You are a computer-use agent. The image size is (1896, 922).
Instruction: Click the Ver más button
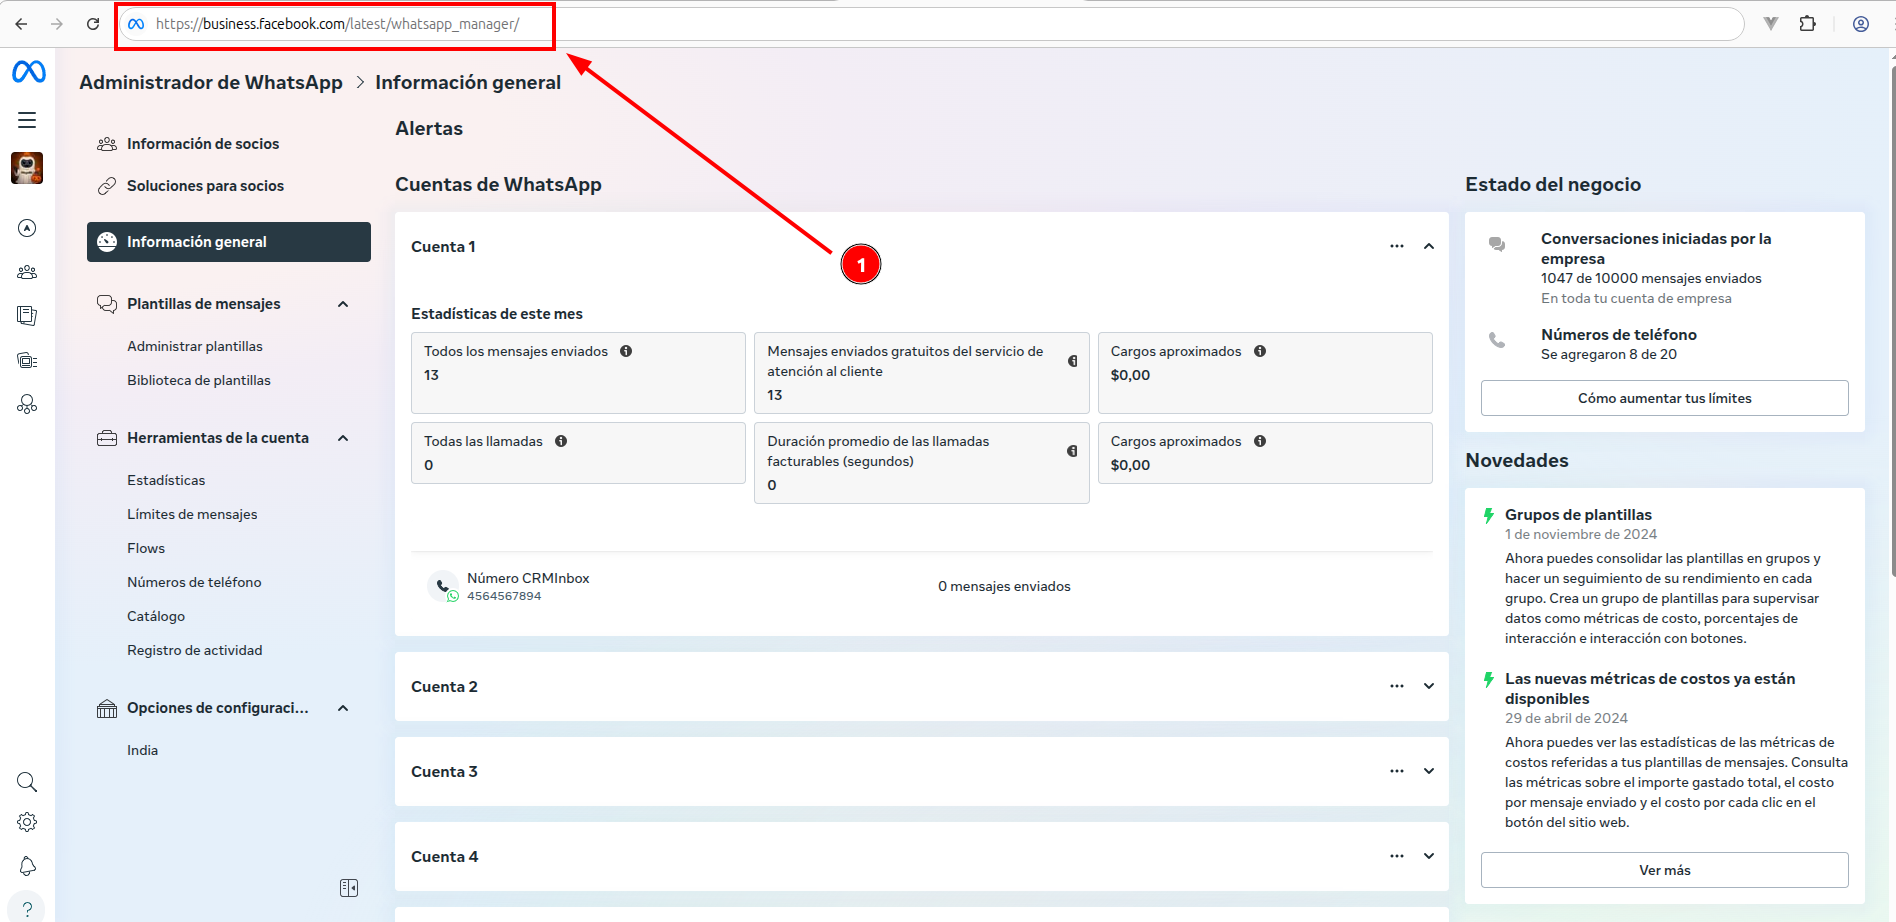(1664, 870)
